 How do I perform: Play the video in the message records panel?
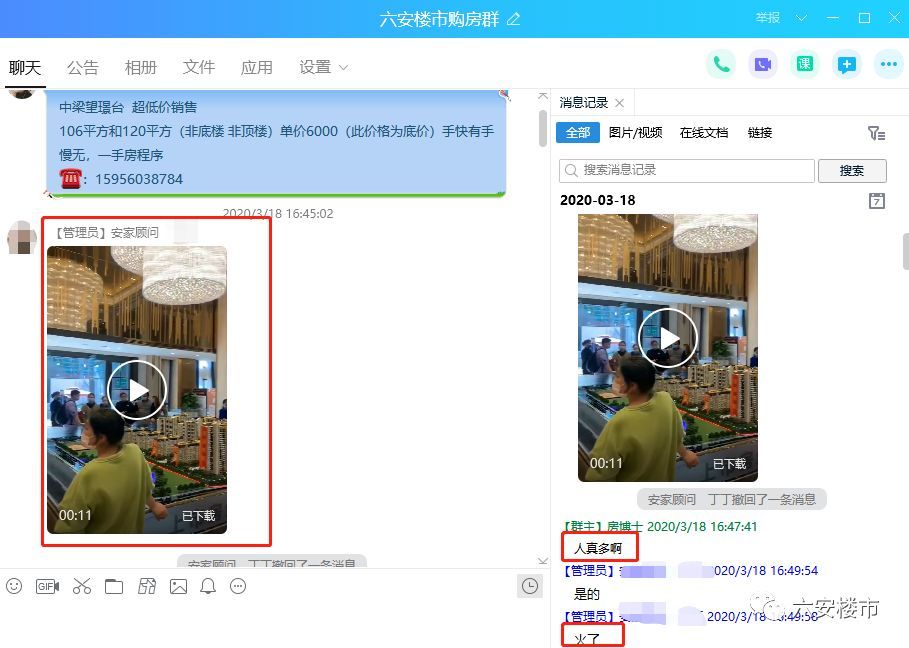point(668,338)
